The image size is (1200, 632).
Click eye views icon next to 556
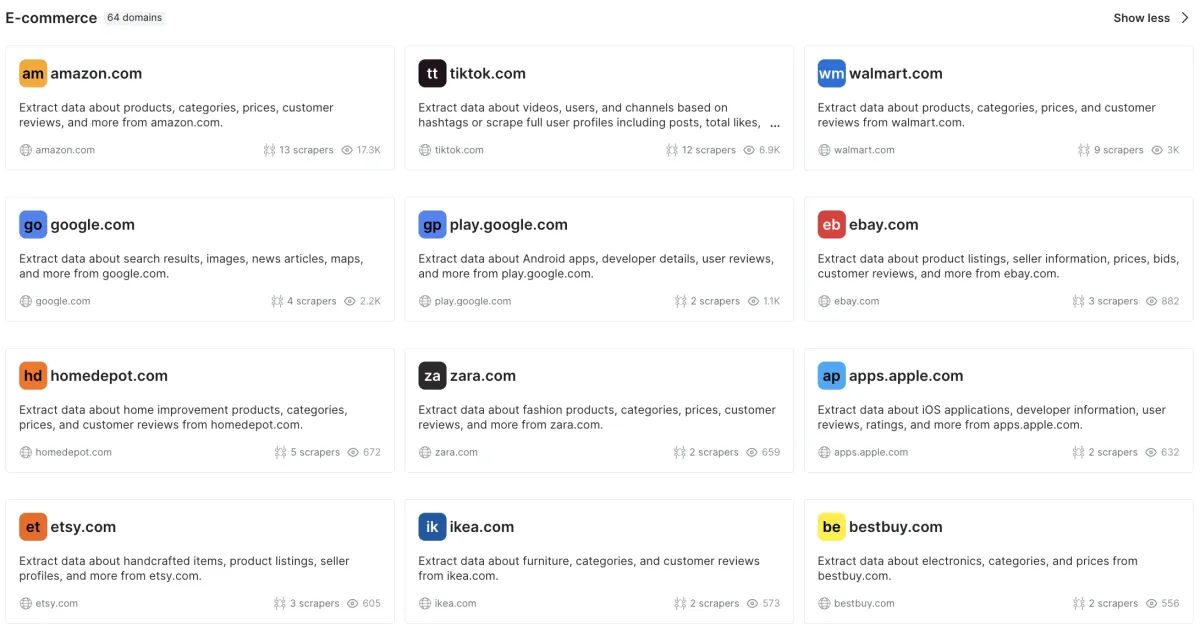(1151, 603)
